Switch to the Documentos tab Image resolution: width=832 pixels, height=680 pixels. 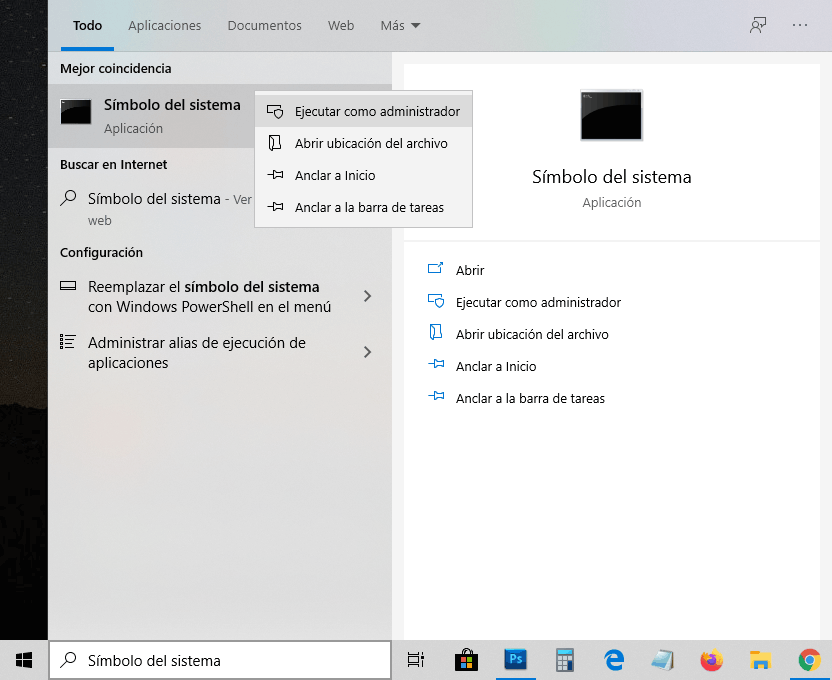point(264,25)
